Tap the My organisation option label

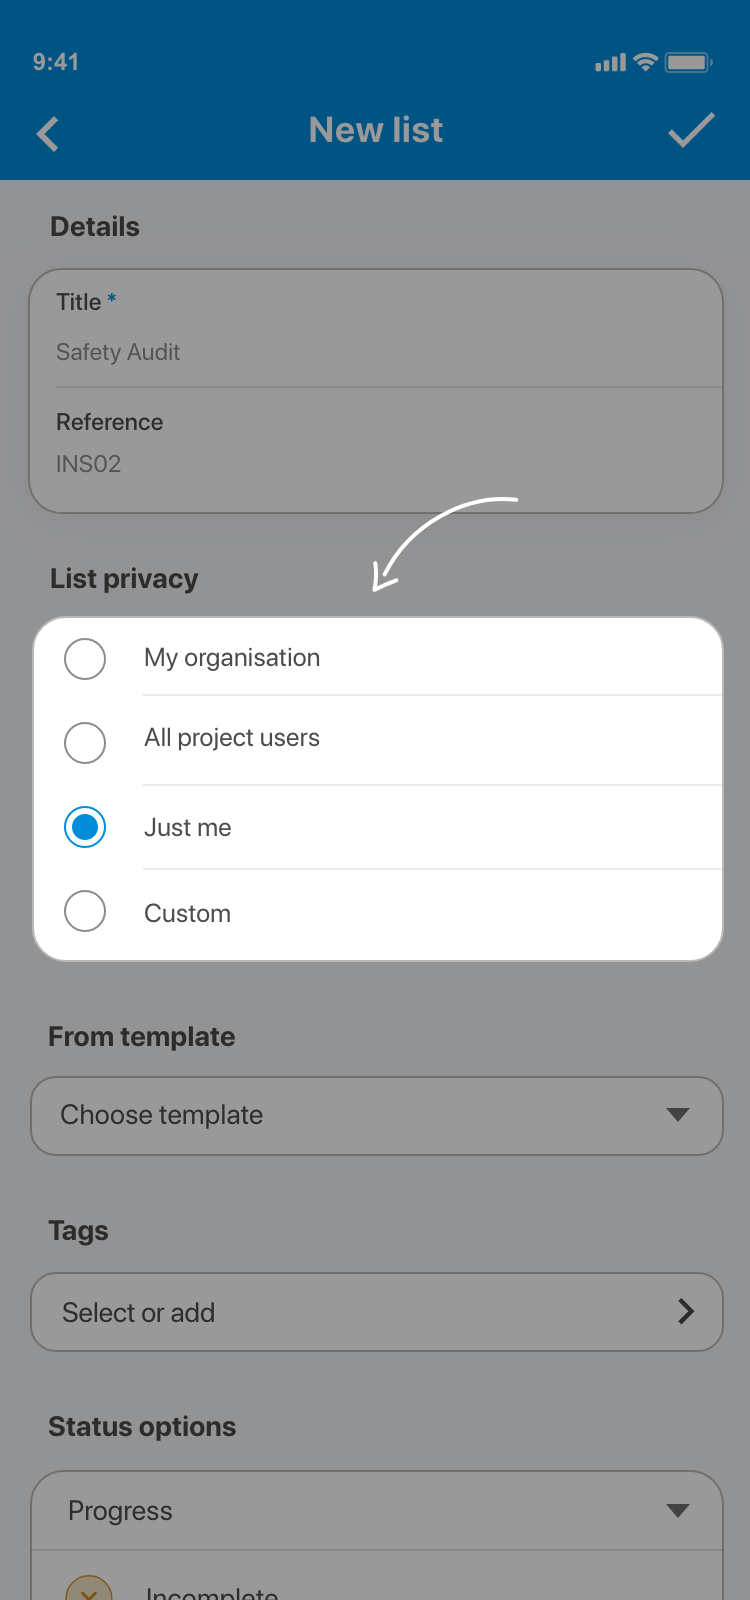pyautogui.click(x=232, y=658)
